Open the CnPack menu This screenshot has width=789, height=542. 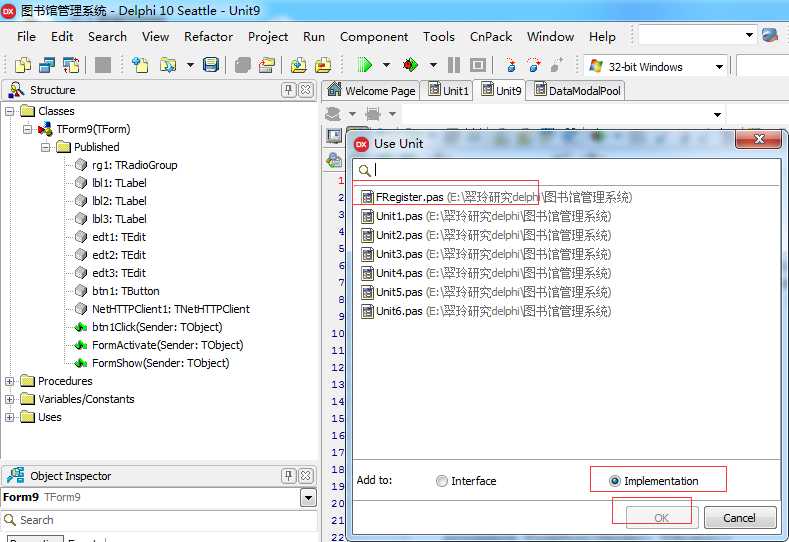(x=491, y=37)
